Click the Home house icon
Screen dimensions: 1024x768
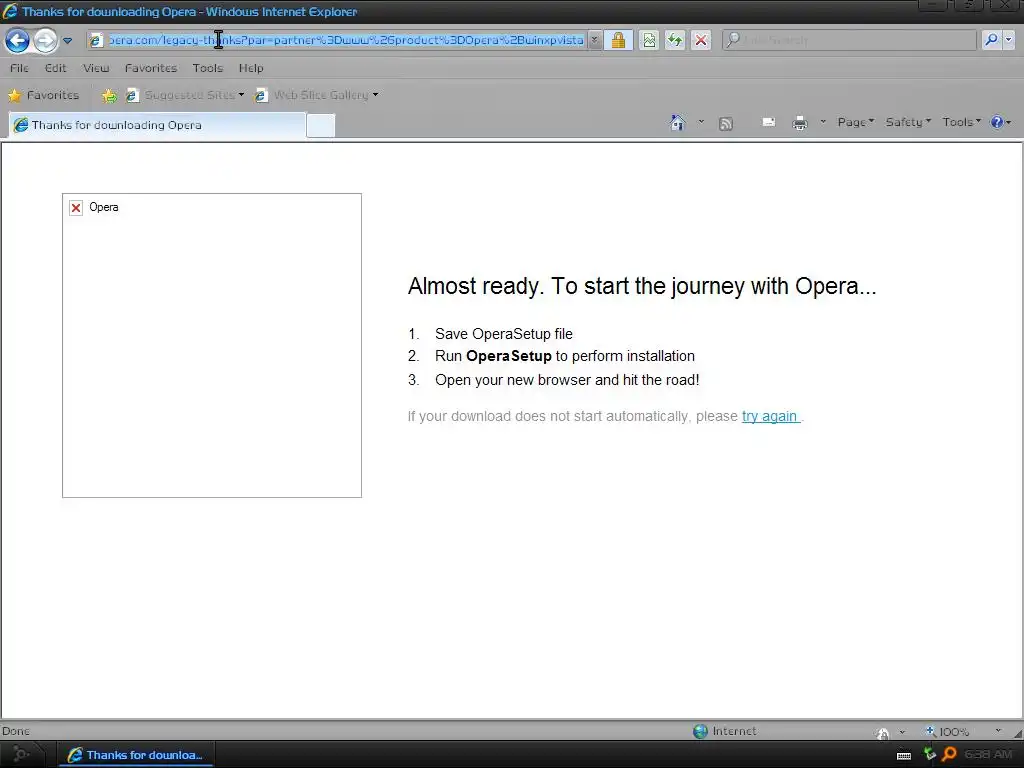coord(677,122)
